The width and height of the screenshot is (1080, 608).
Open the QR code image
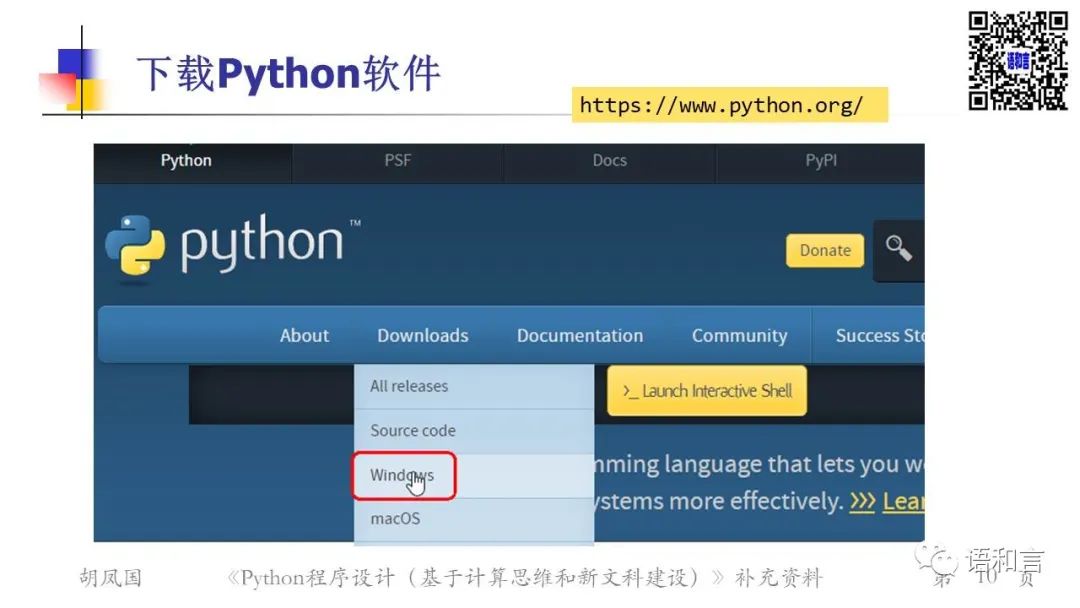pyautogui.click(x=1017, y=60)
